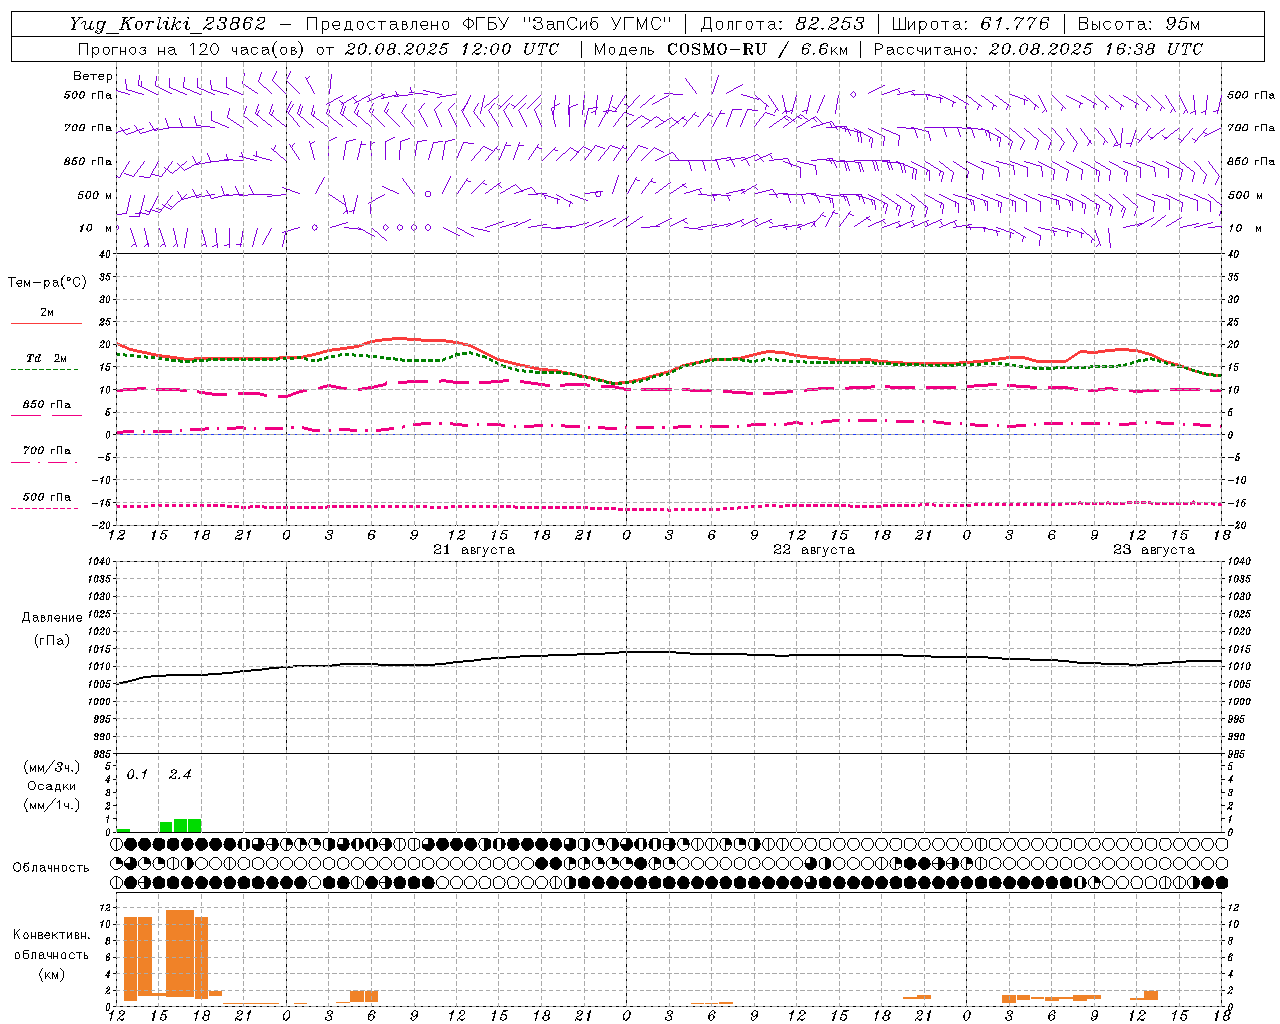Click the 1040 value on the left pressure axis
This screenshot has height=1024, width=1280.
coord(100,562)
